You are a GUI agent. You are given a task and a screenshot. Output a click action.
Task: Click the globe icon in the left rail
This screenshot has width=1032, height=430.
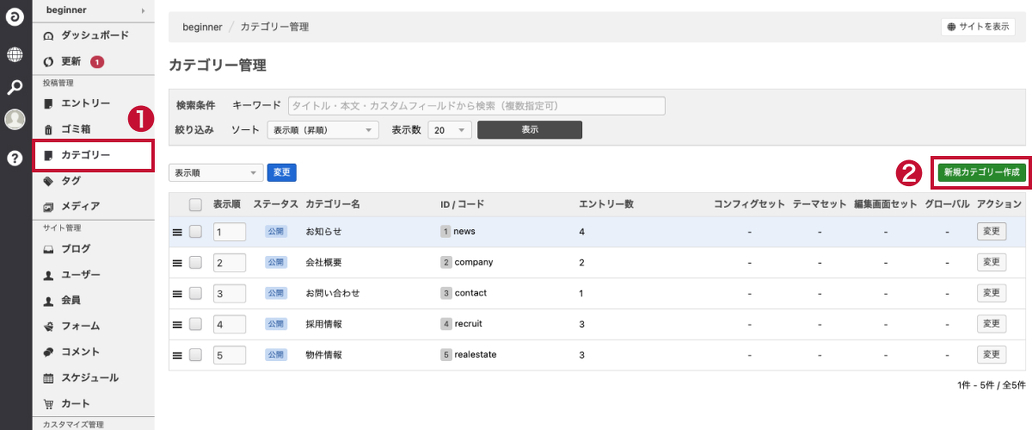tap(14, 55)
